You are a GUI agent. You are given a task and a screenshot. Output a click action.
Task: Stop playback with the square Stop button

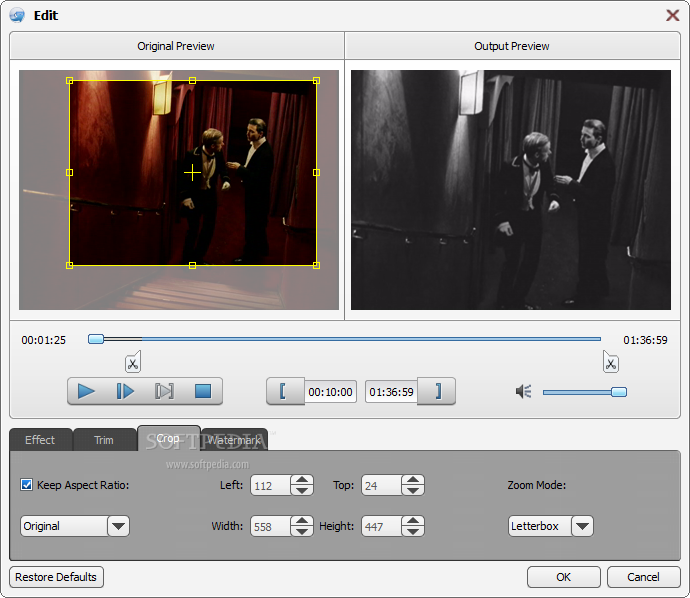(x=203, y=391)
